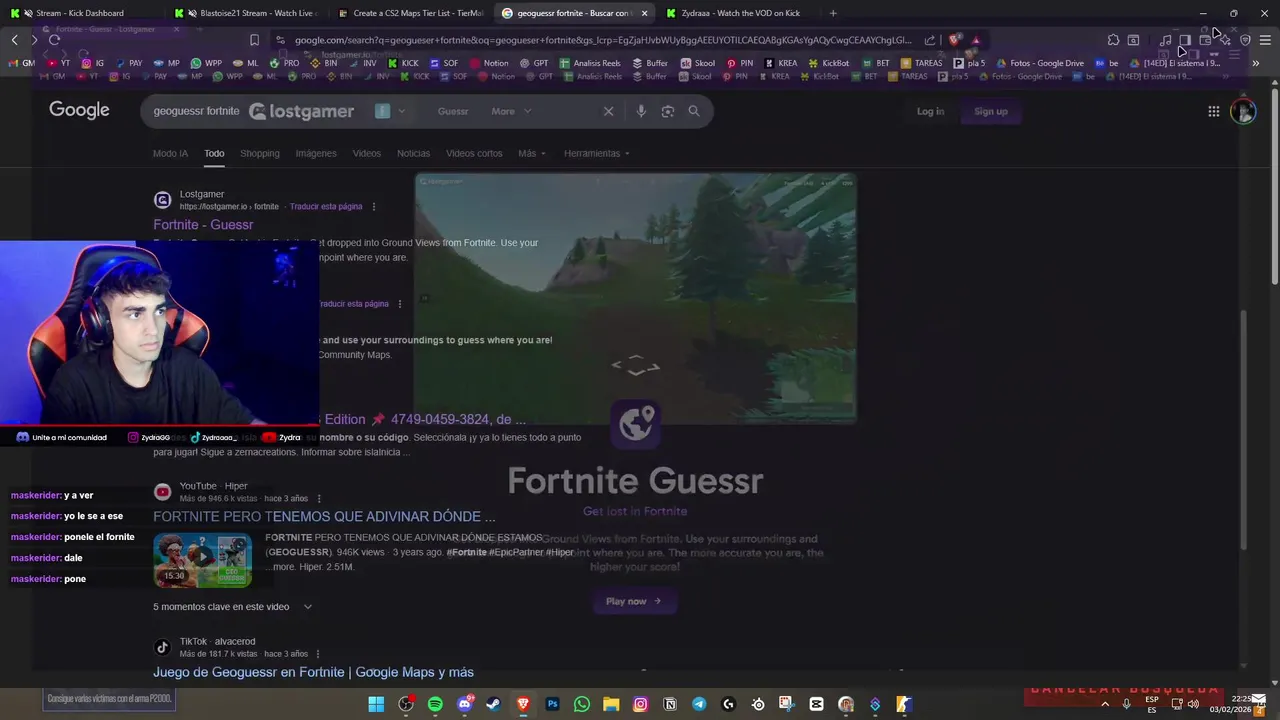Open Fotos - Google Drive bookmark
The height and width of the screenshot is (720, 1280).
click(x=1039, y=63)
